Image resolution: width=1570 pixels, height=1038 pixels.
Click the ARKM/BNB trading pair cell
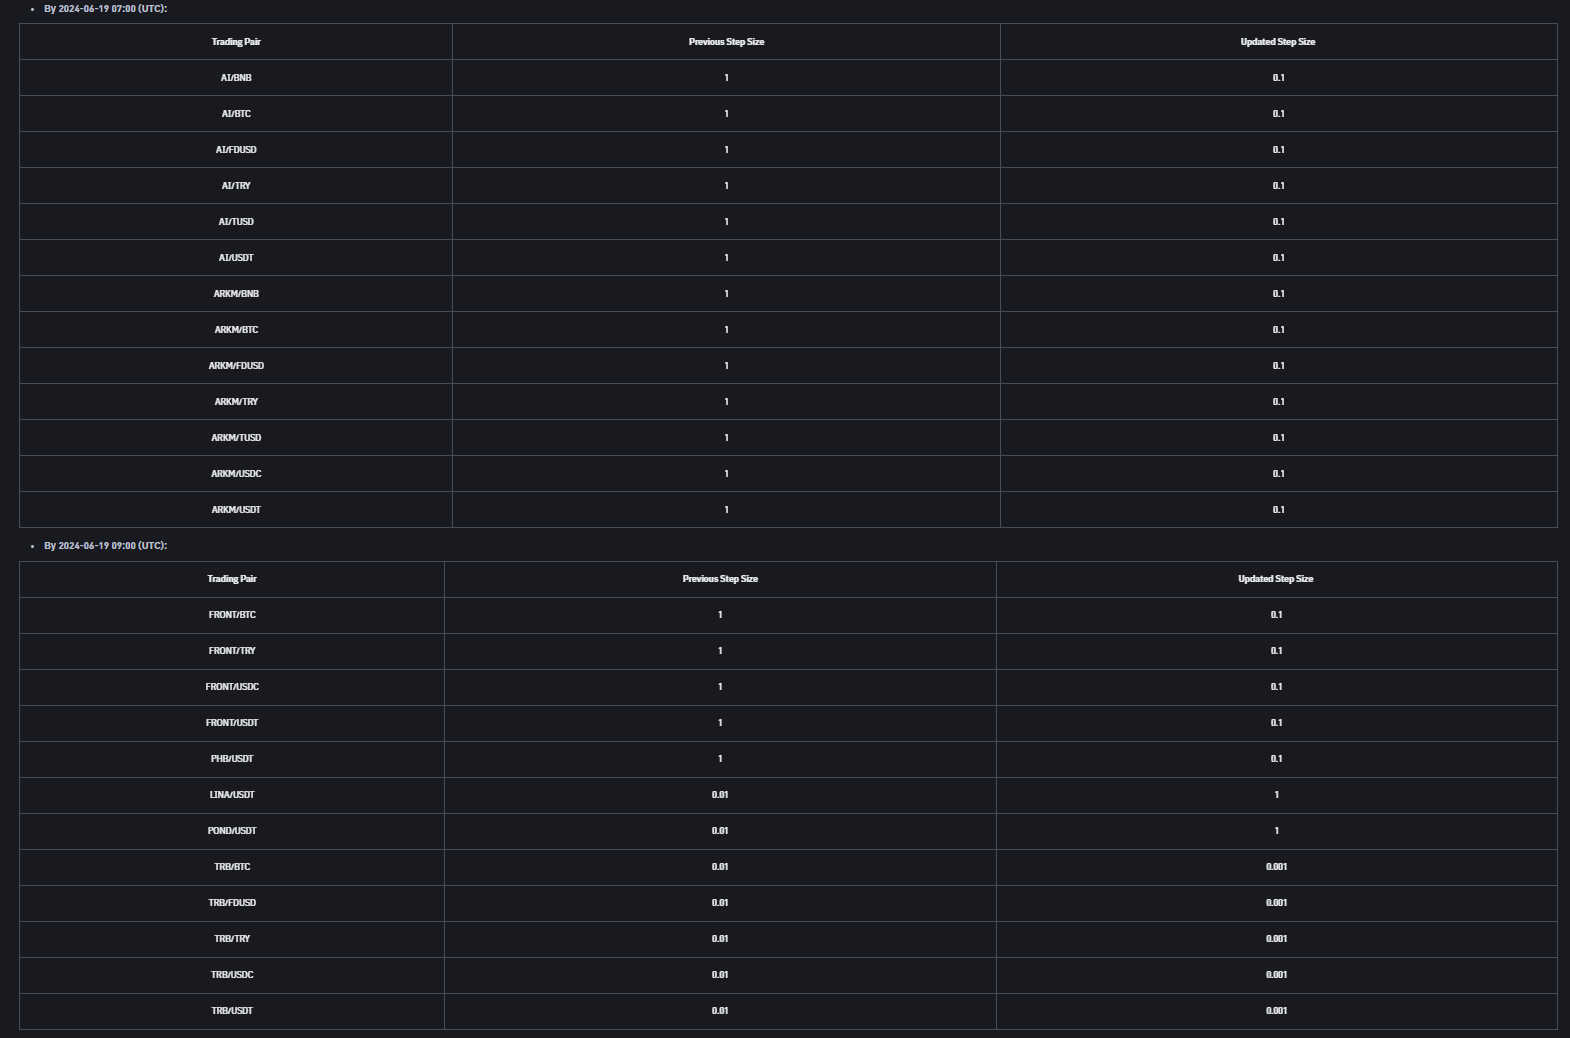point(236,294)
